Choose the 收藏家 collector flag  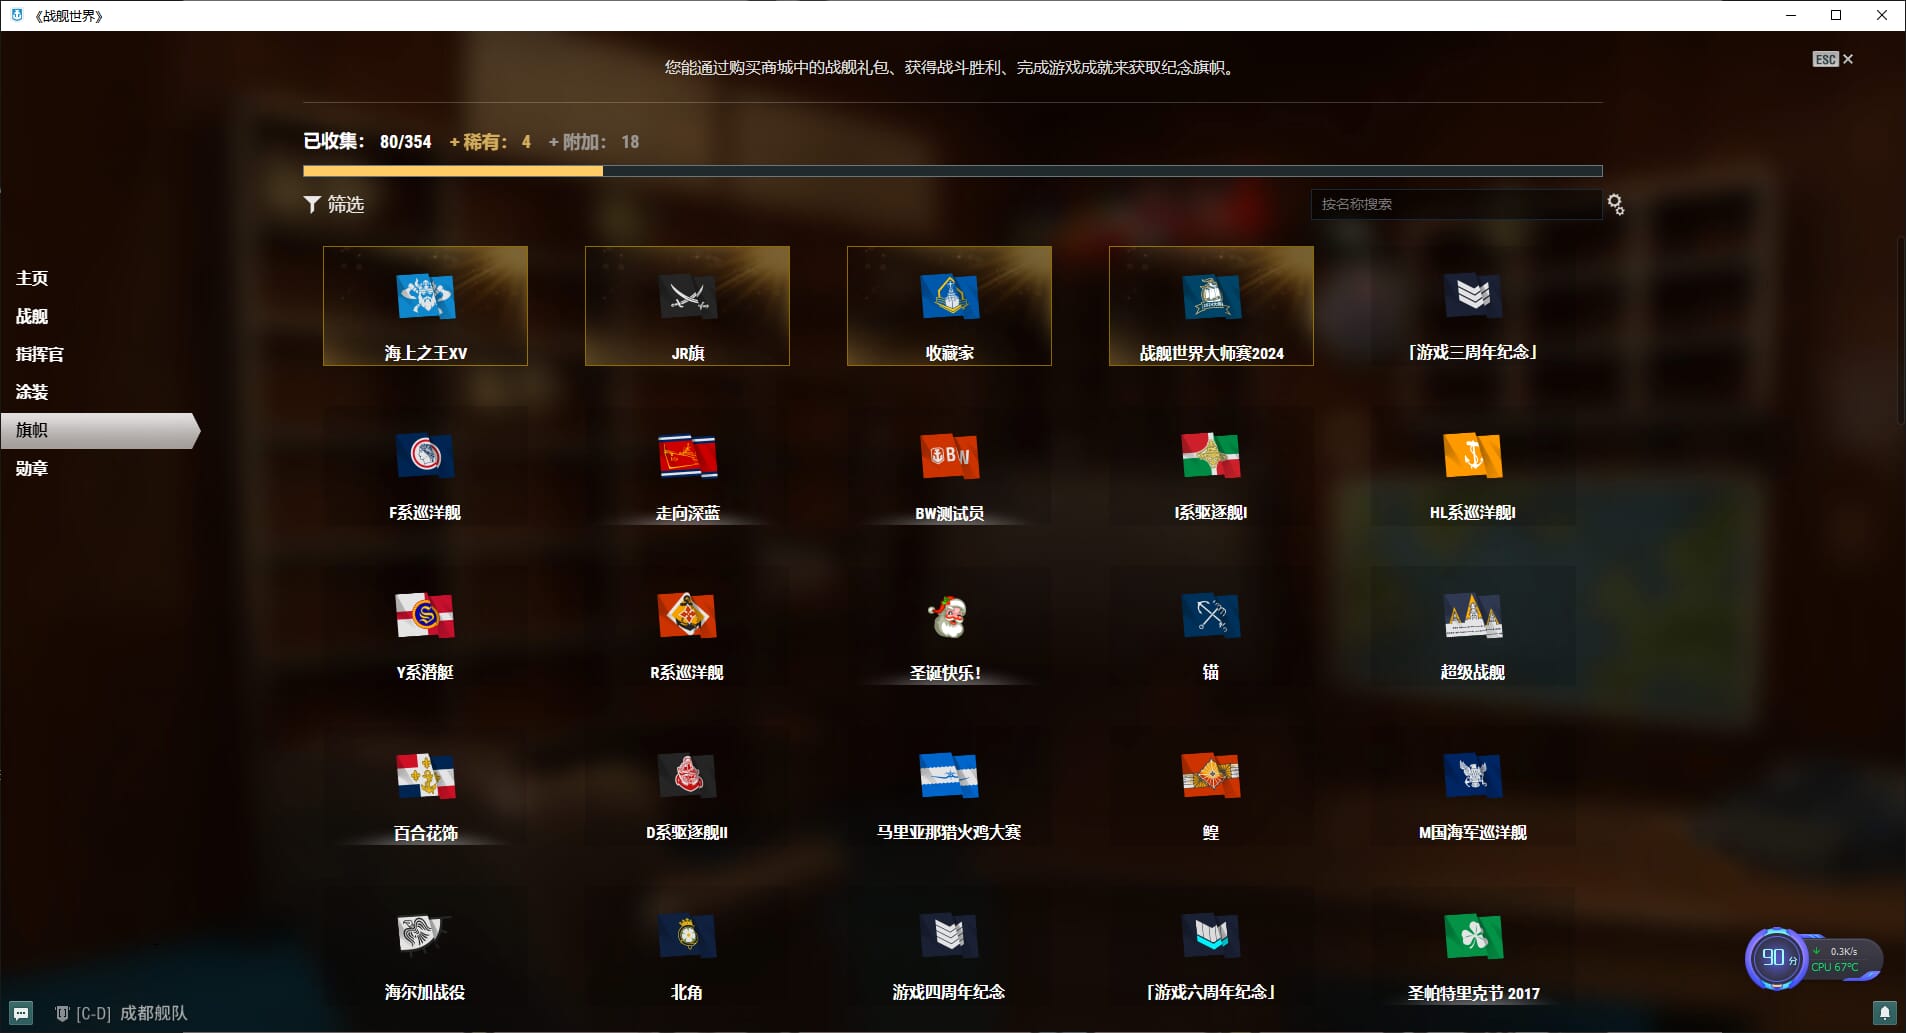(949, 298)
